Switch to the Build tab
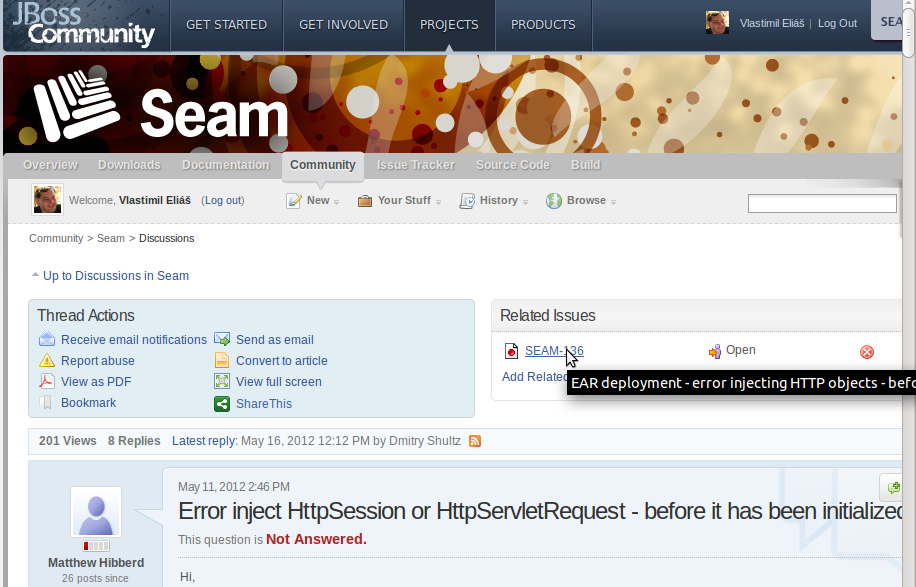 tap(585, 165)
